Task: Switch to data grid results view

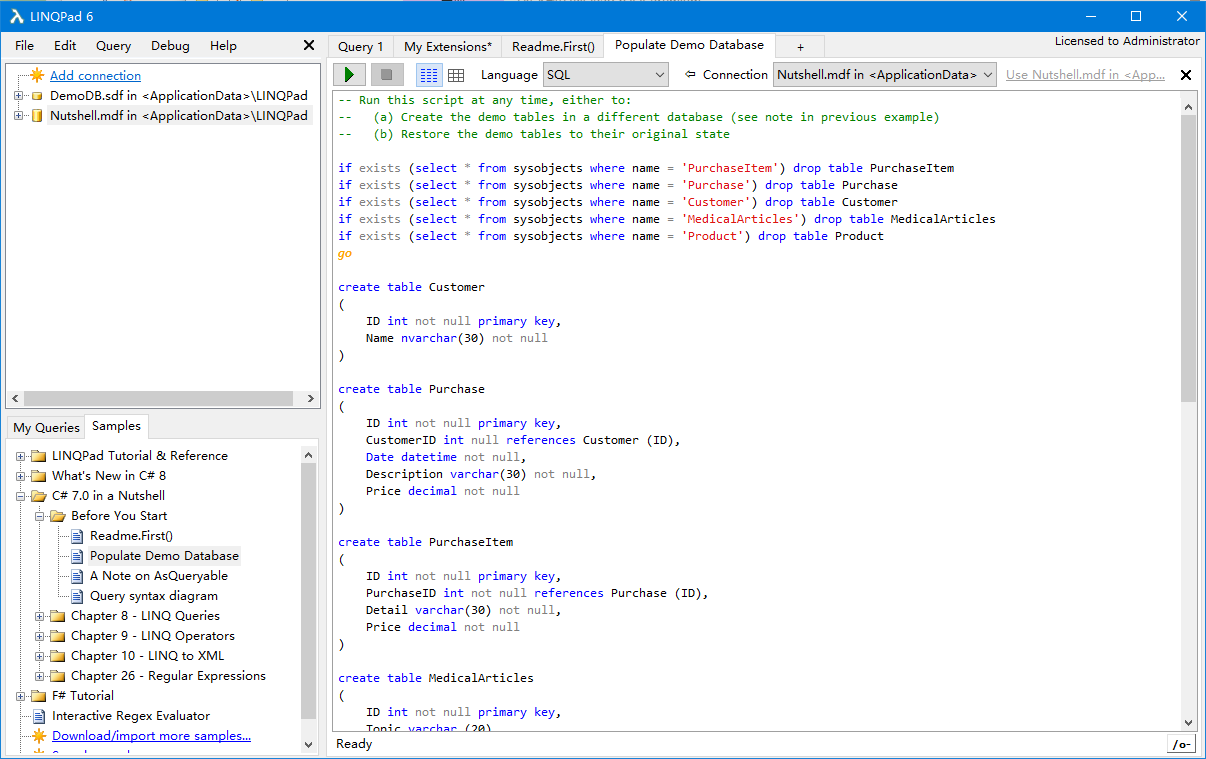Action: (456, 75)
